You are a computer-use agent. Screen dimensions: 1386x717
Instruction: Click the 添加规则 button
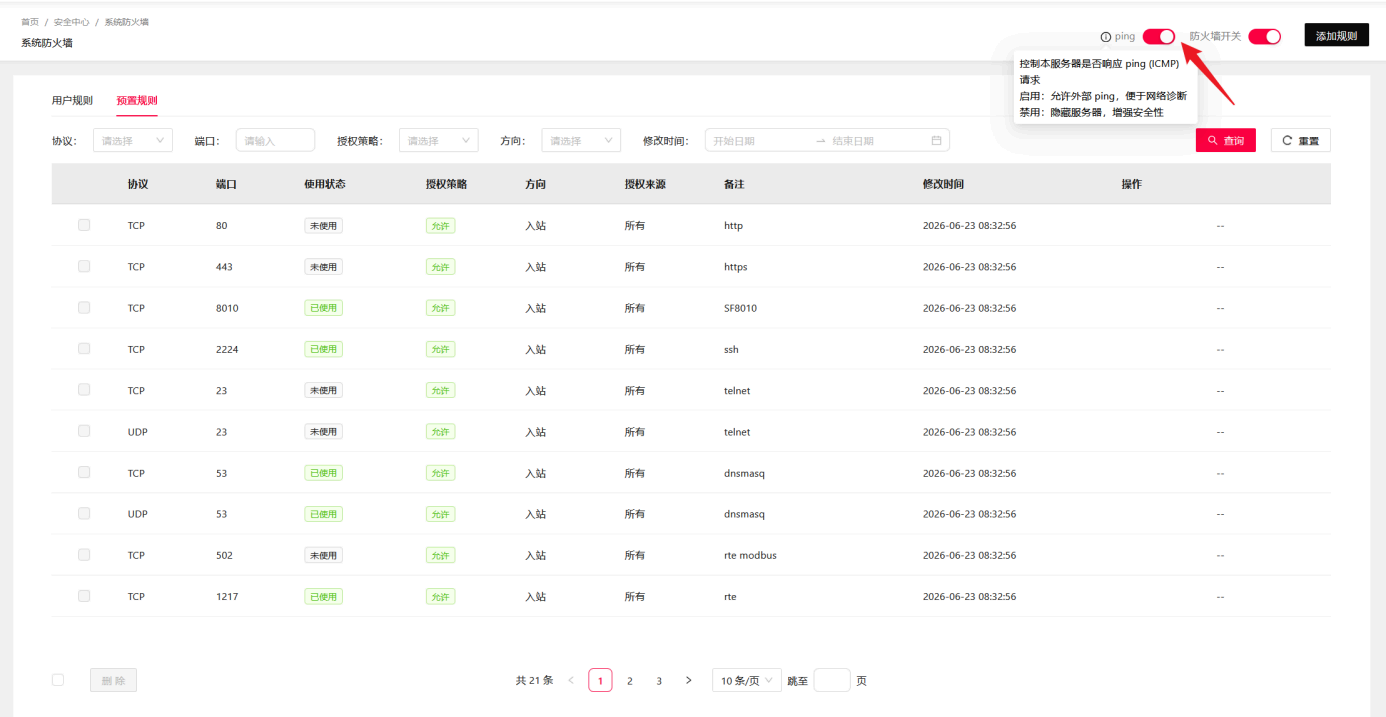pos(1337,36)
